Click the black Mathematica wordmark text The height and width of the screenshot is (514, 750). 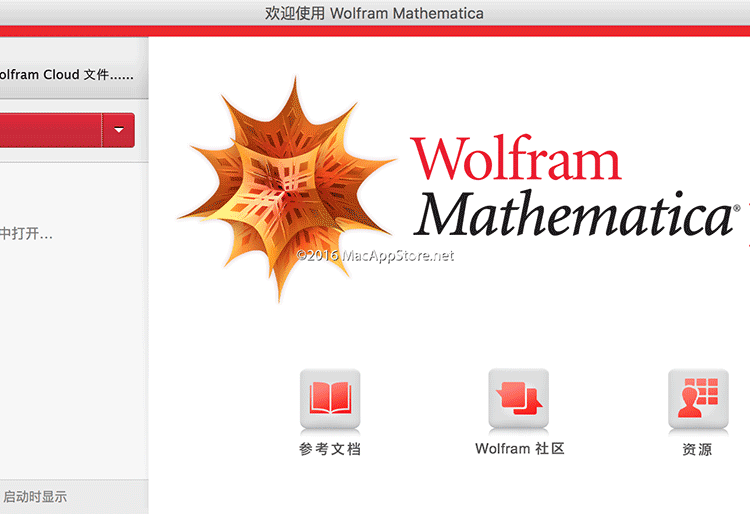(572, 212)
